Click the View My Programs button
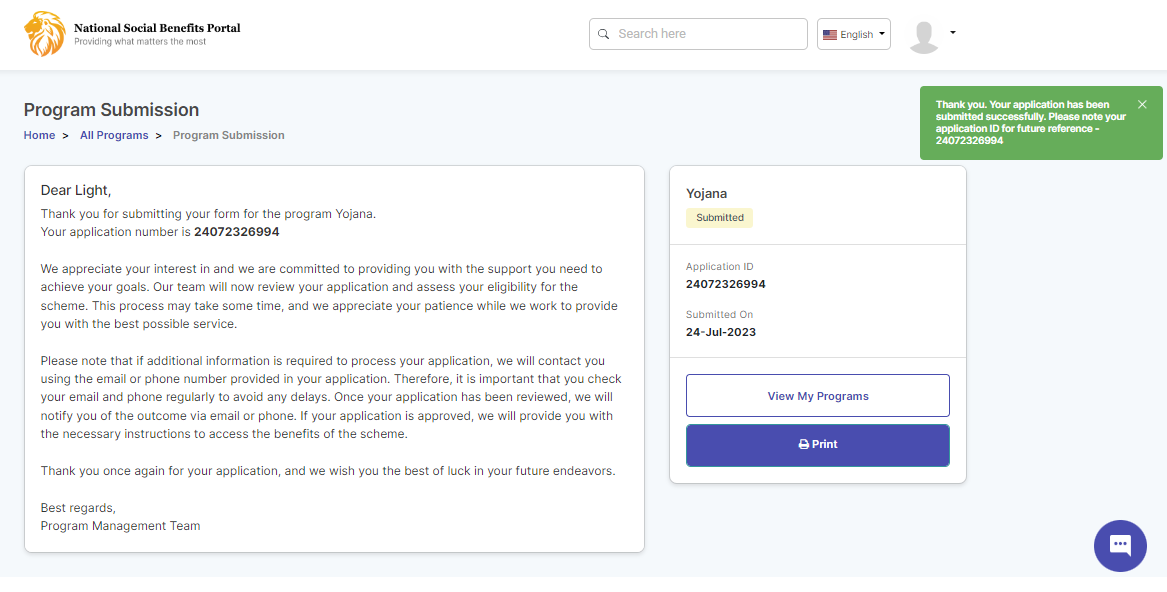Viewport: 1167px width, 592px height. click(817, 396)
